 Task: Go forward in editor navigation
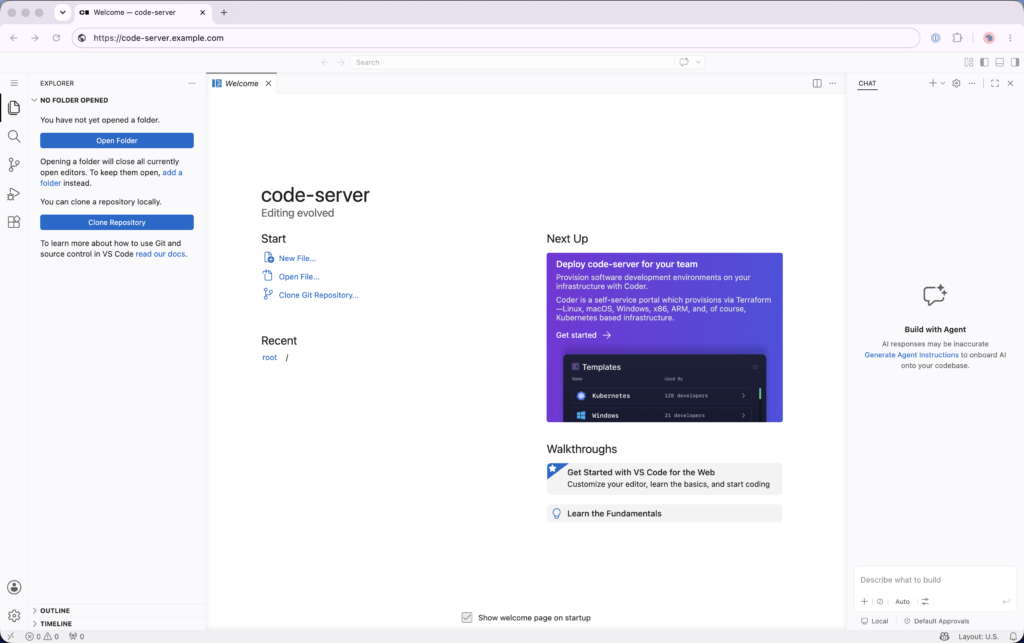[340, 62]
